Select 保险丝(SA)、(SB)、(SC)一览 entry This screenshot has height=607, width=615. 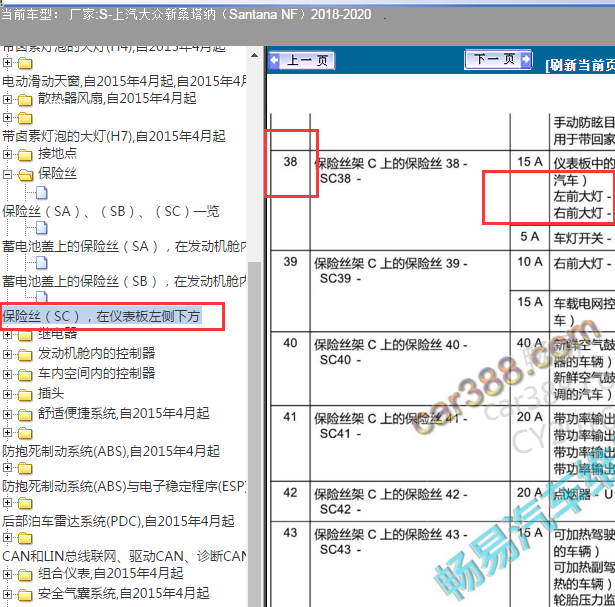point(111,212)
